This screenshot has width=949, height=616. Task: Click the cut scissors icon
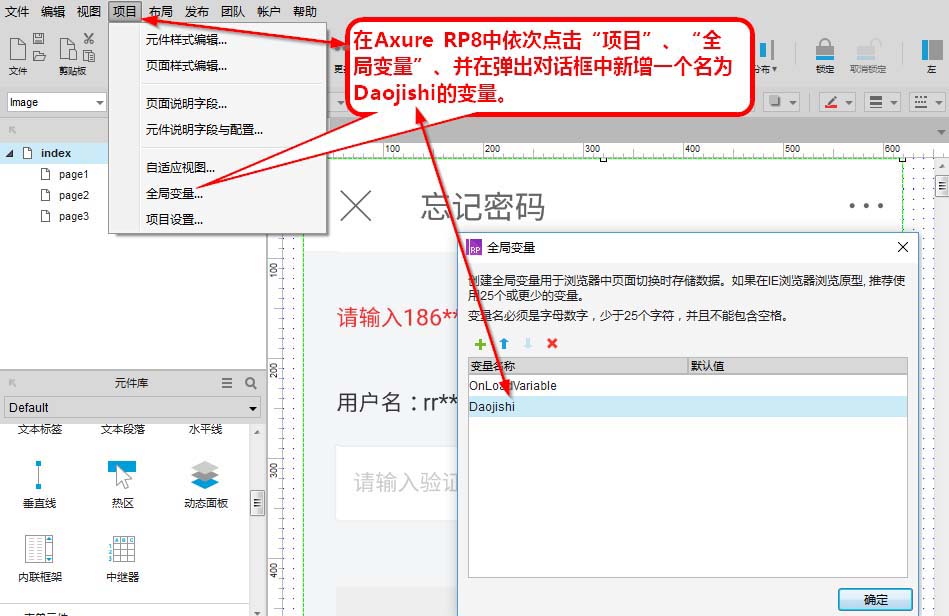click(88, 39)
